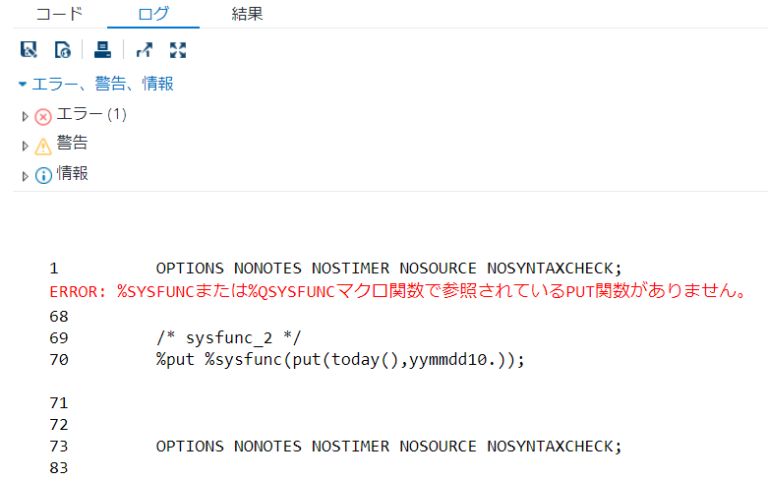Print the log using printer icon
The height and width of the screenshot is (480, 768).
click(x=102, y=50)
